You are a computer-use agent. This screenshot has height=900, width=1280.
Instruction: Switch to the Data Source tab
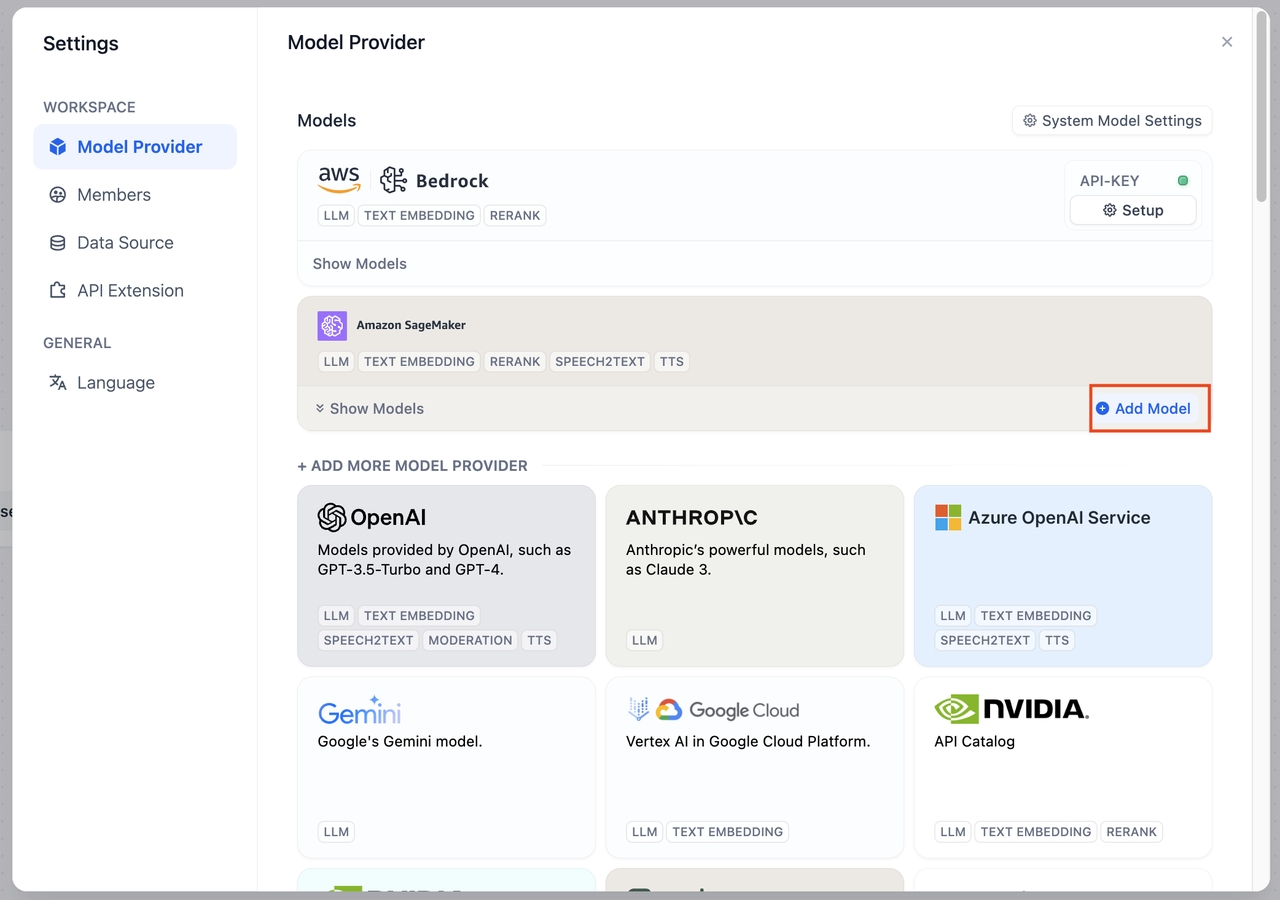[125, 243]
